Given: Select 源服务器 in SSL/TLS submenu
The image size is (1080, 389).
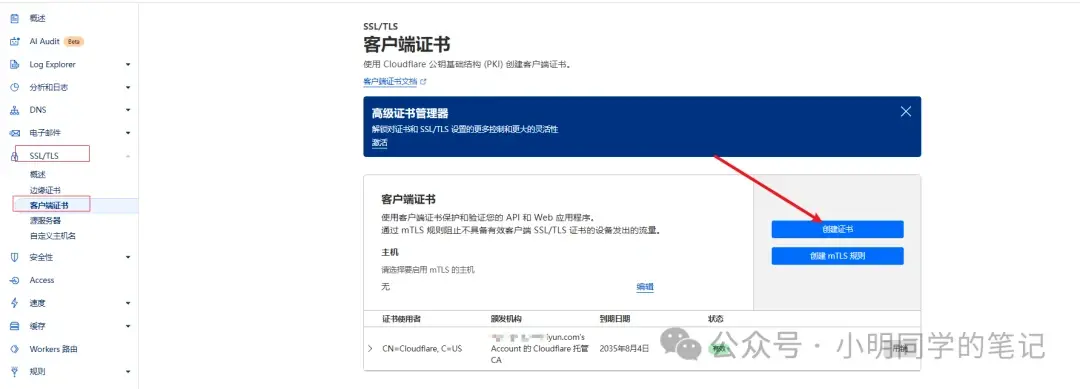Looking at the screenshot, I should tap(45, 220).
